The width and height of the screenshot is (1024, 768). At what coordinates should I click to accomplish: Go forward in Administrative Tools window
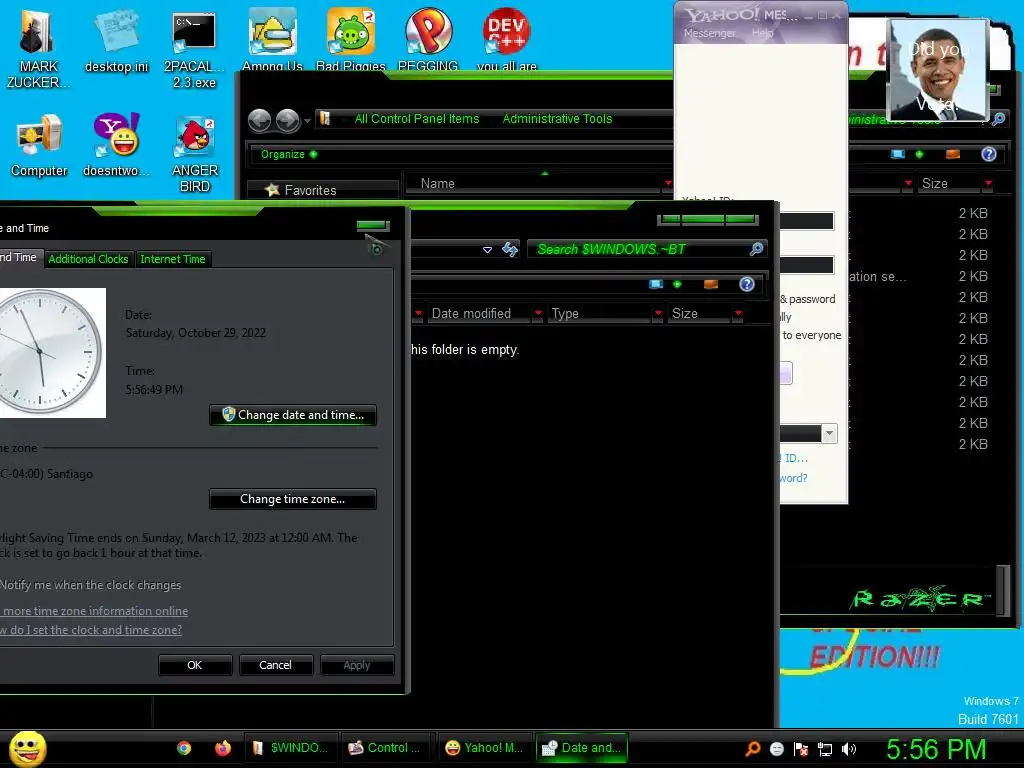tap(287, 120)
